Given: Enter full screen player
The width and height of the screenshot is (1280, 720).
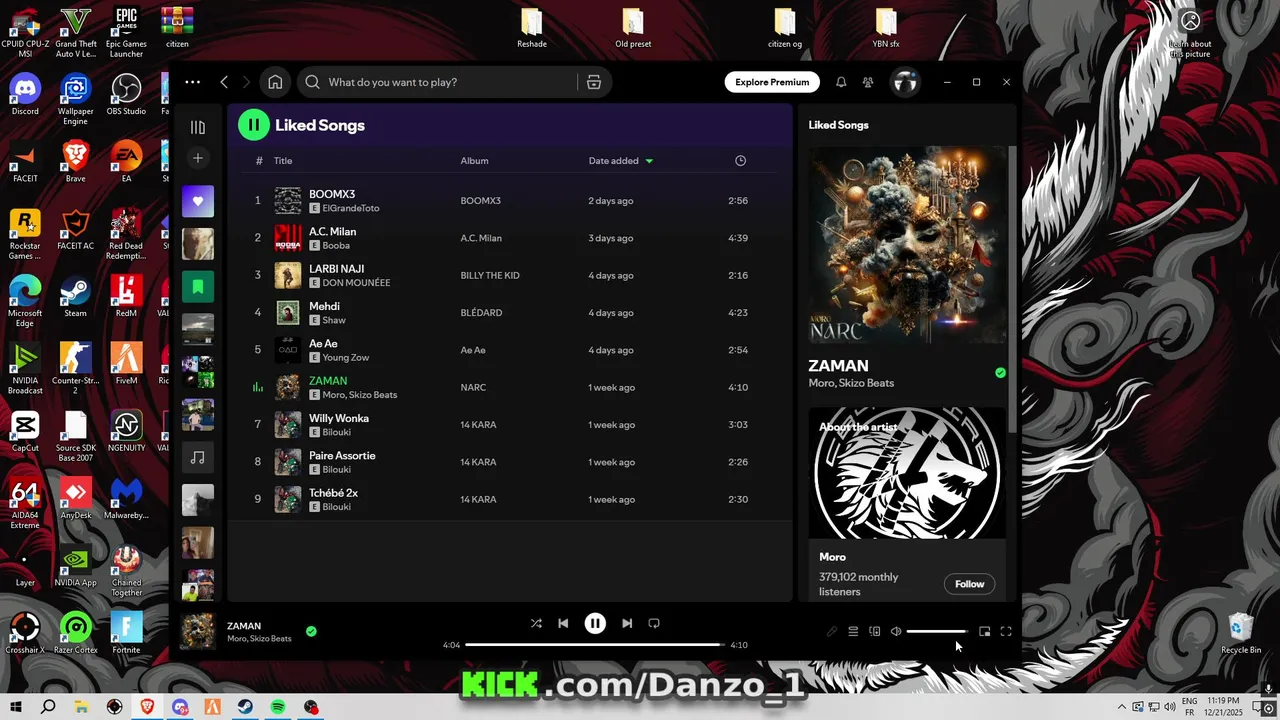Looking at the screenshot, I should click(x=1006, y=631).
